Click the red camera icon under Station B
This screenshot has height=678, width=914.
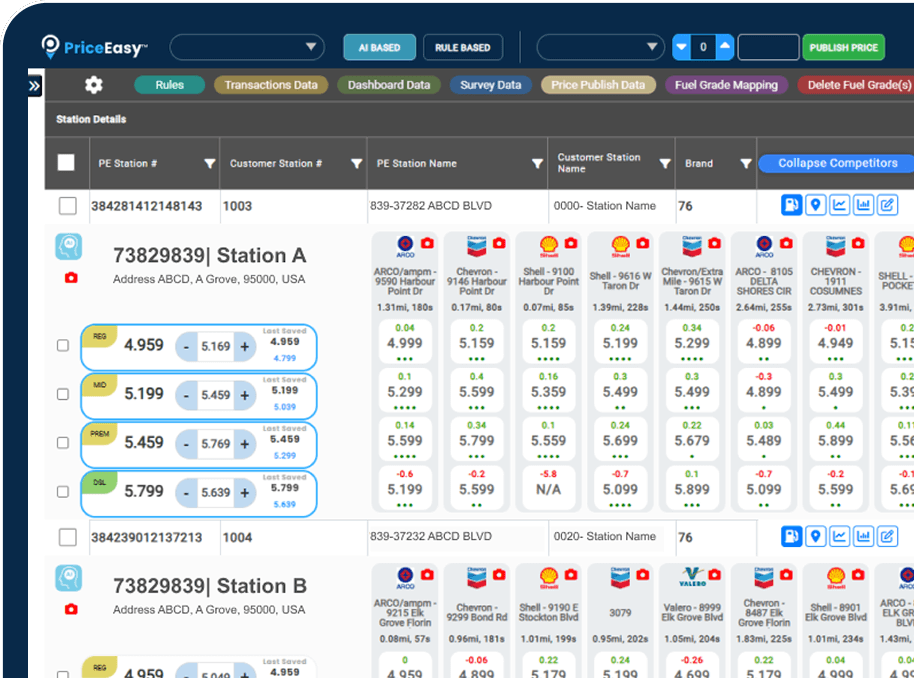(x=71, y=609)
